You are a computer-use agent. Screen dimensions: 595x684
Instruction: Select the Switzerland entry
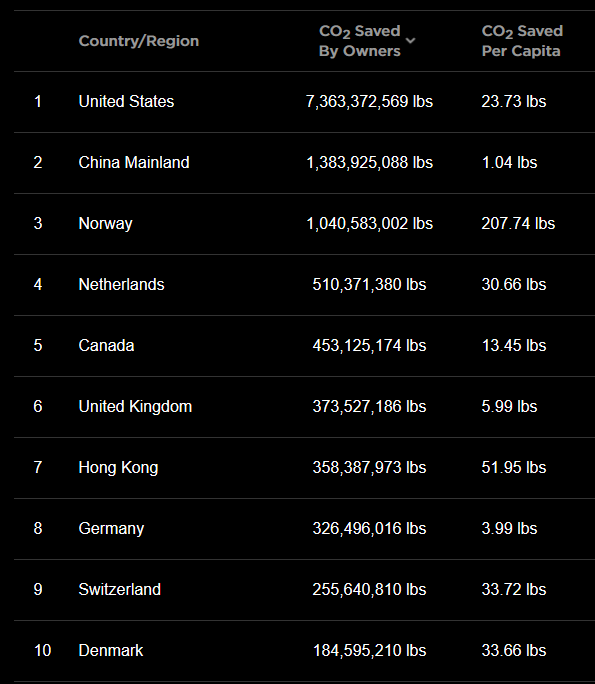pos(120,590)
